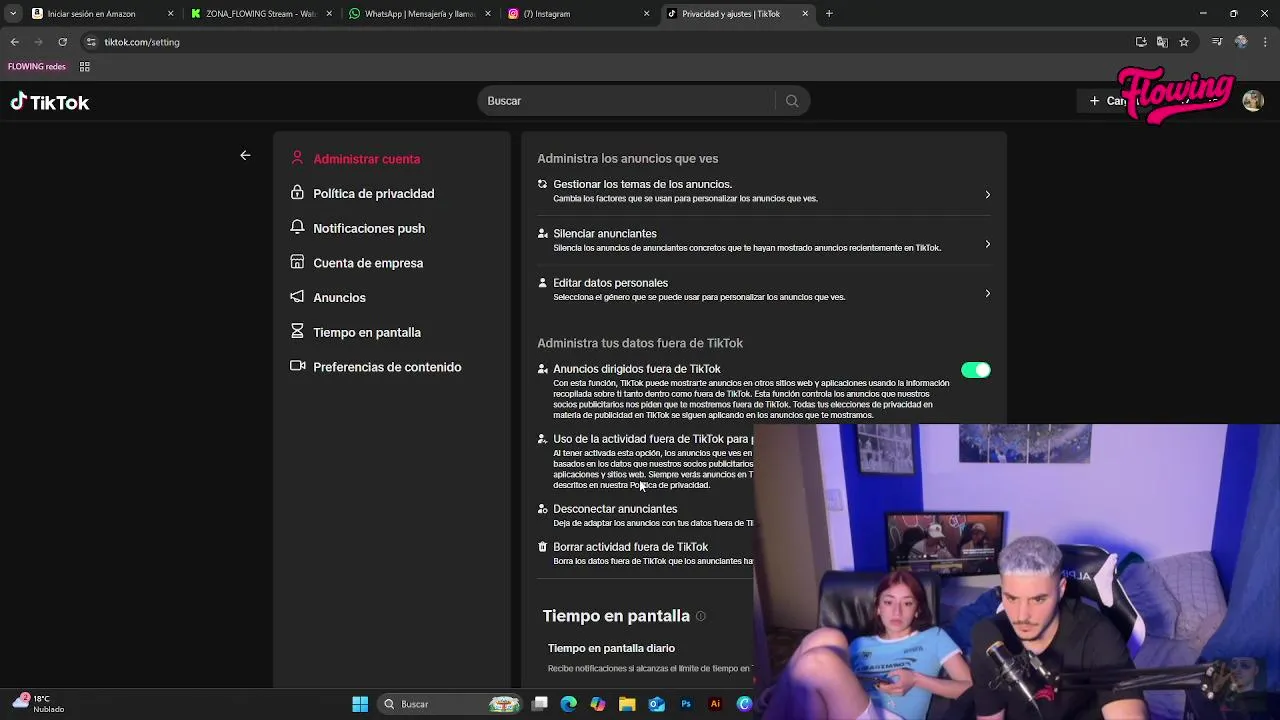Open File Explorer from the taskbar
This screenshot has height=720, width=1280.
point(627,704)
